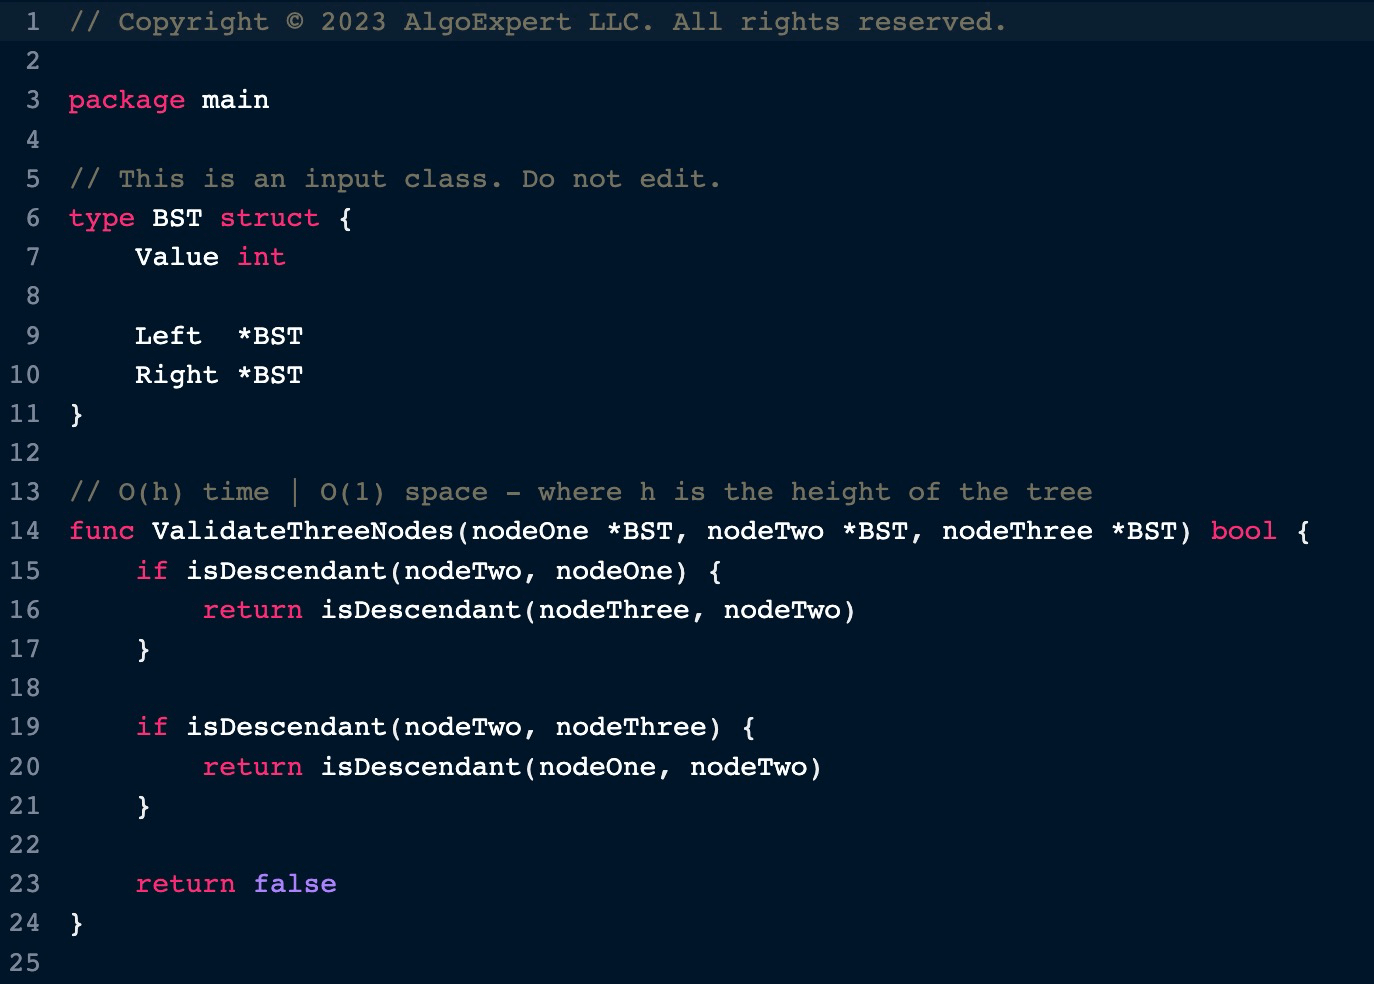Click line number 14 in the gutter
1374x984 pixels.
tap(25, 531)
